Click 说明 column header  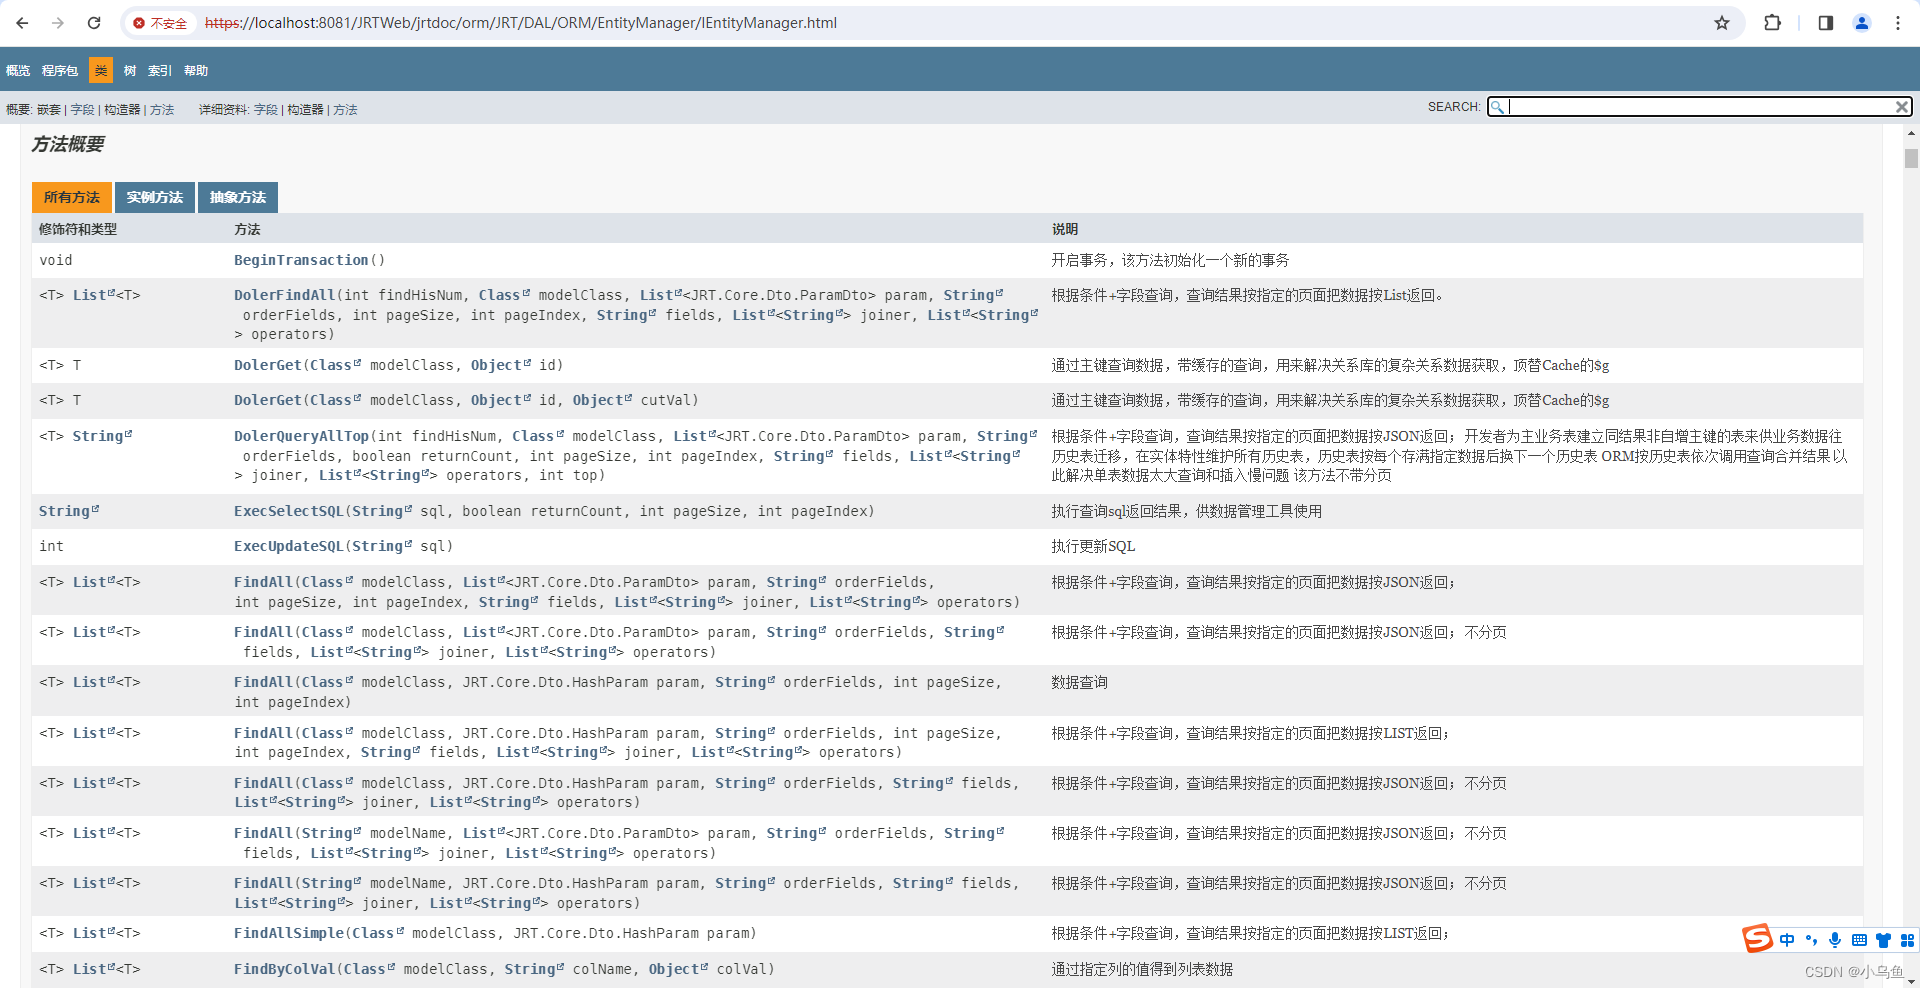(x=1065, y=229)
